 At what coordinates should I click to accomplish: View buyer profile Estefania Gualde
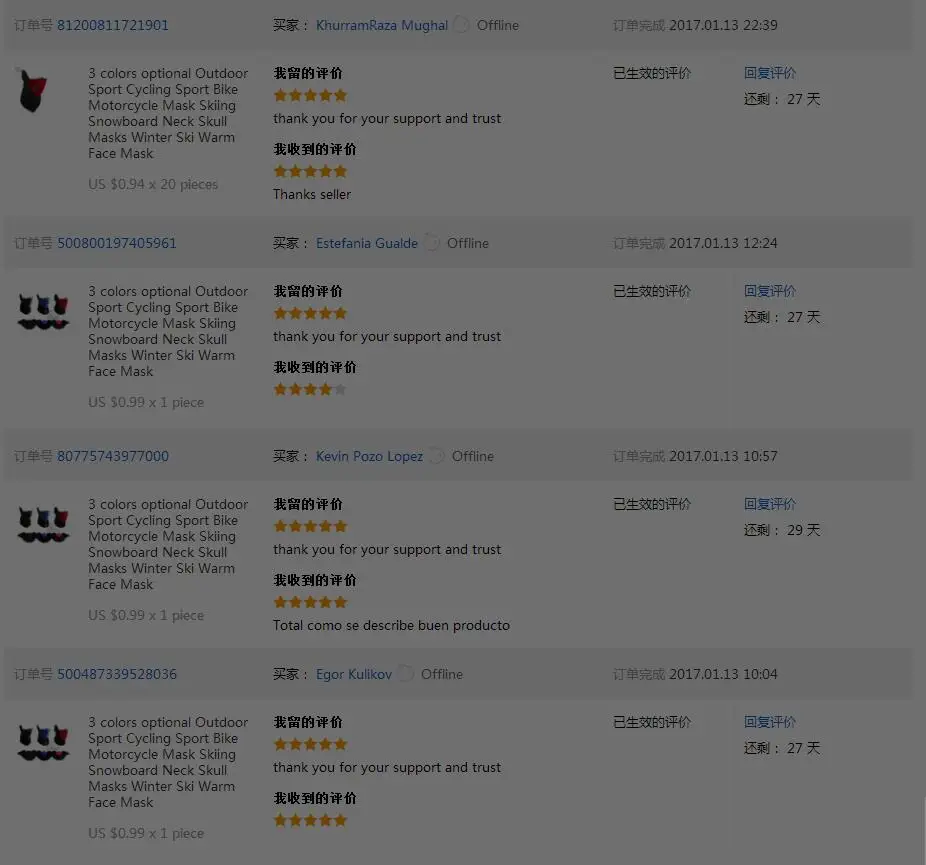click(367, 243)
